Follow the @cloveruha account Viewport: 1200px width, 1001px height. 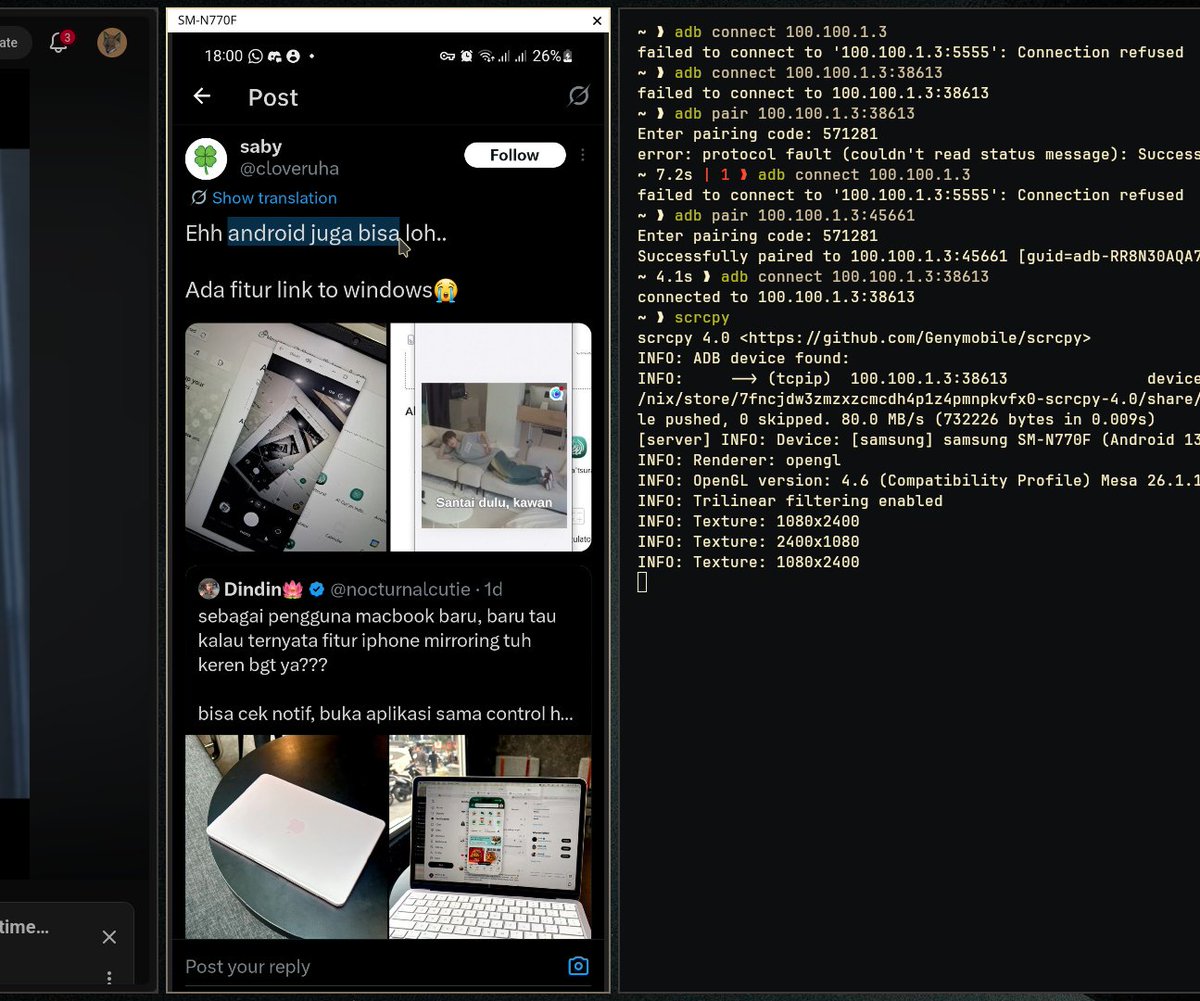click(x=514, y=155)
